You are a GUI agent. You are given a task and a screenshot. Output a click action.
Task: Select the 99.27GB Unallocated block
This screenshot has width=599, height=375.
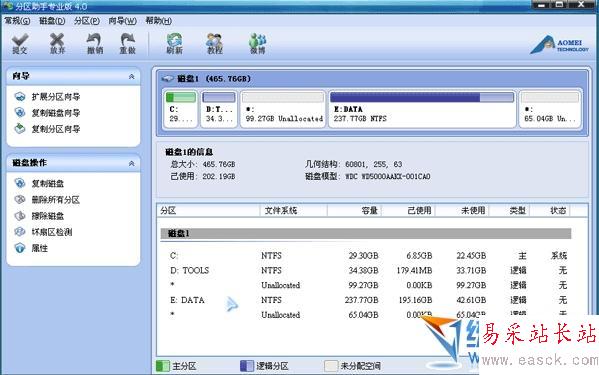[283, 108]
